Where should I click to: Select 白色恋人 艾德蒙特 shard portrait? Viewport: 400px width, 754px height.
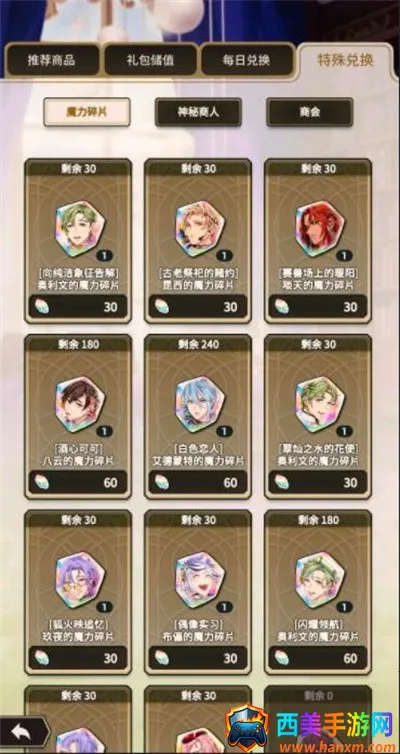(200, 404)
